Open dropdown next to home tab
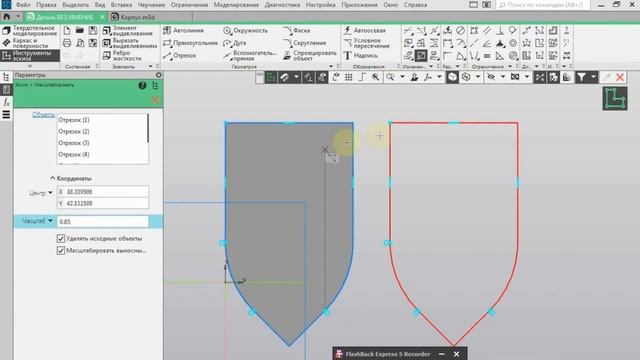 (18, 17)
